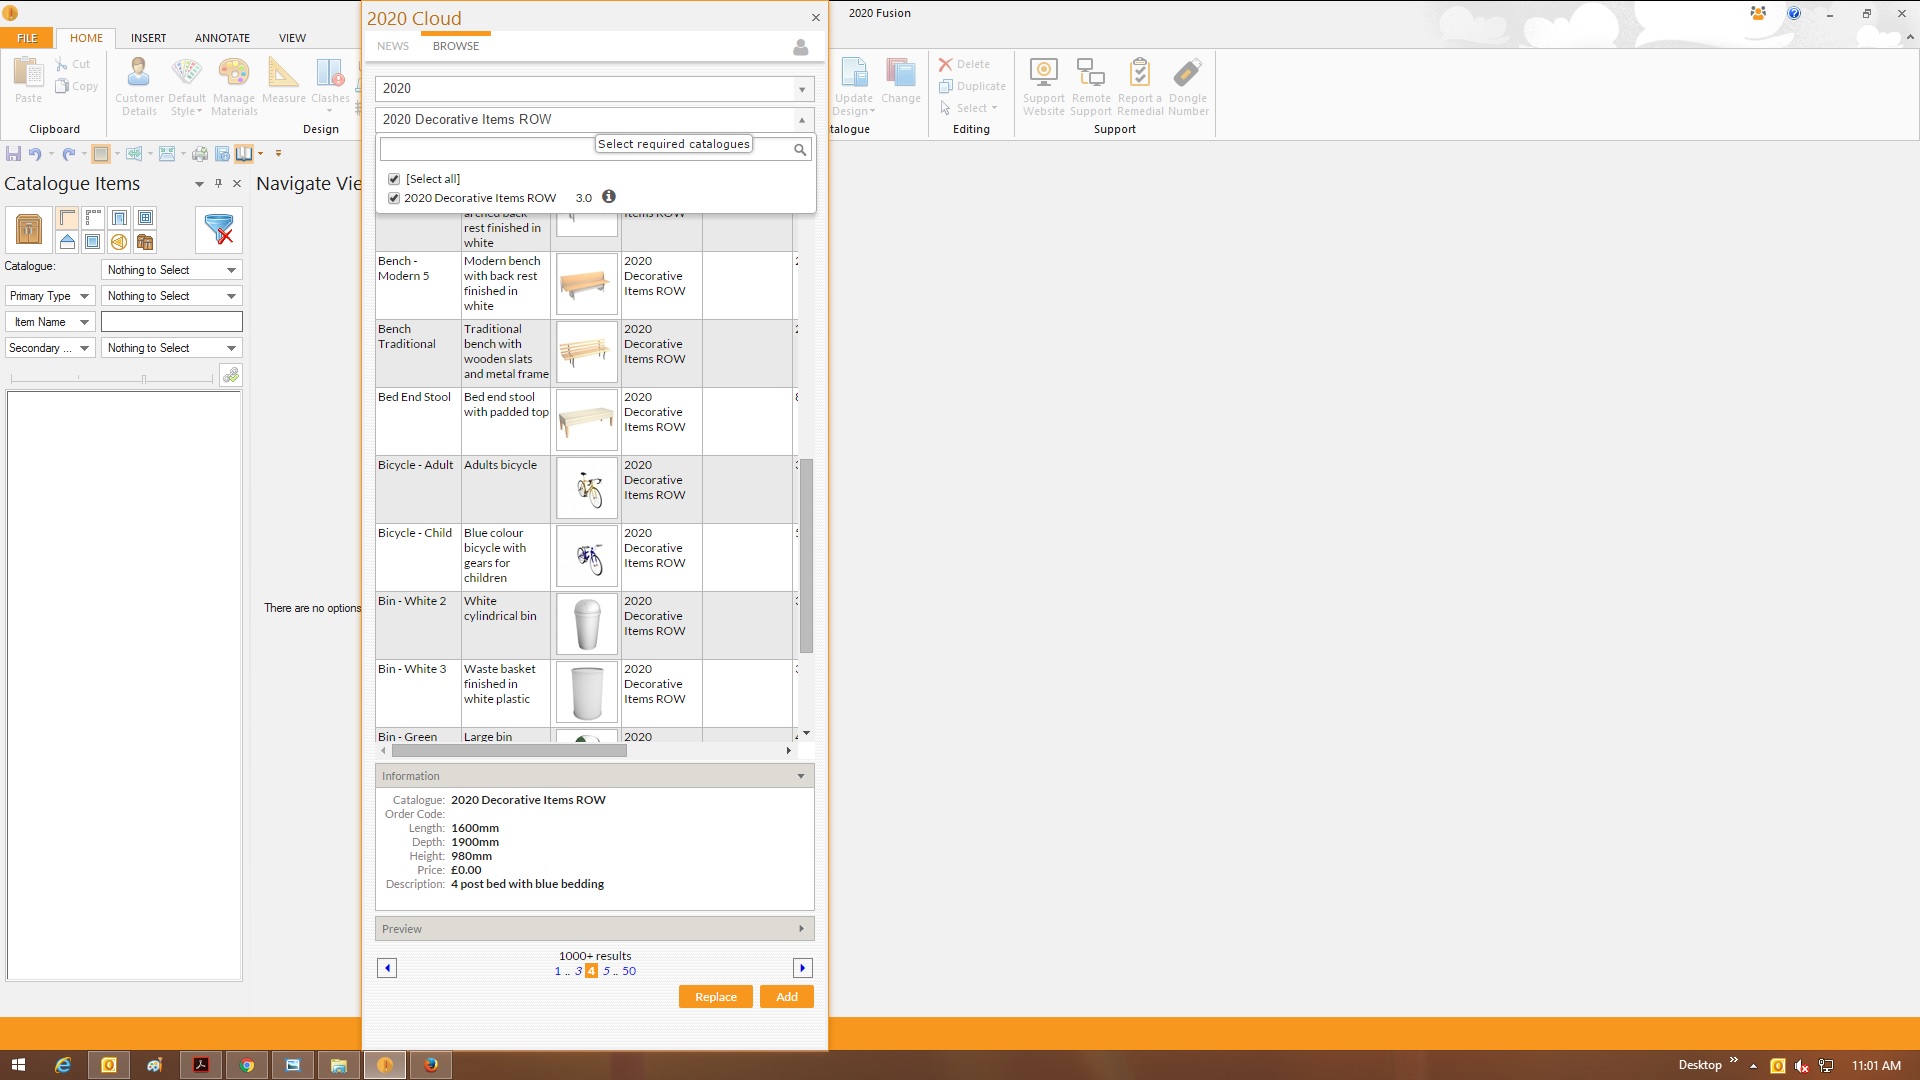The height and width of the screenshot is (1080, 1920).
Task: Go to results page 50
Action: [629, 971]
